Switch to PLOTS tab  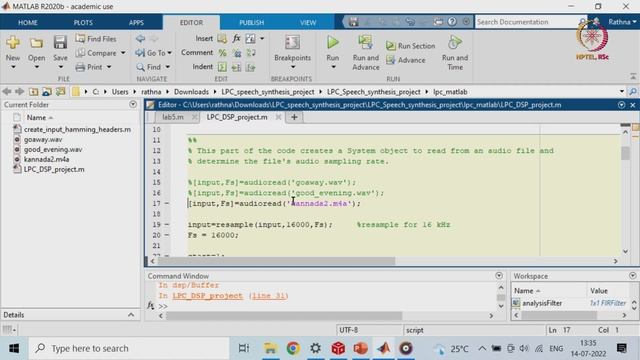pos(83,22)
